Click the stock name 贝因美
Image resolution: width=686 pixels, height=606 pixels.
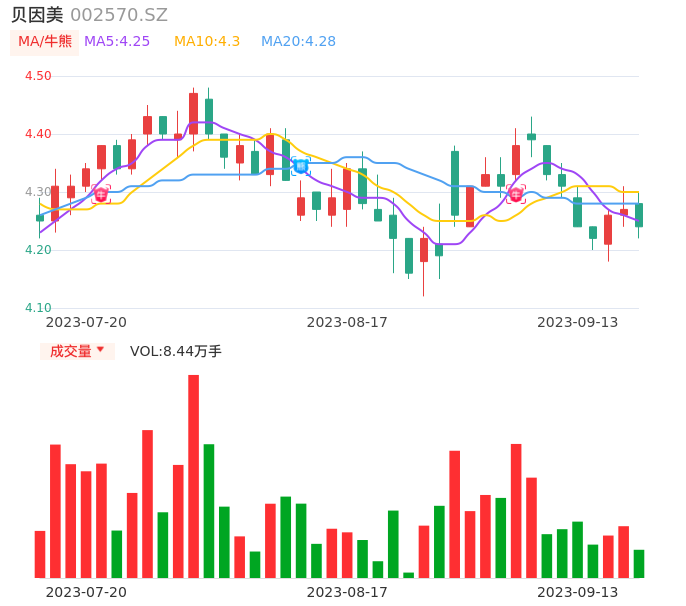click(x=37, y=15)
